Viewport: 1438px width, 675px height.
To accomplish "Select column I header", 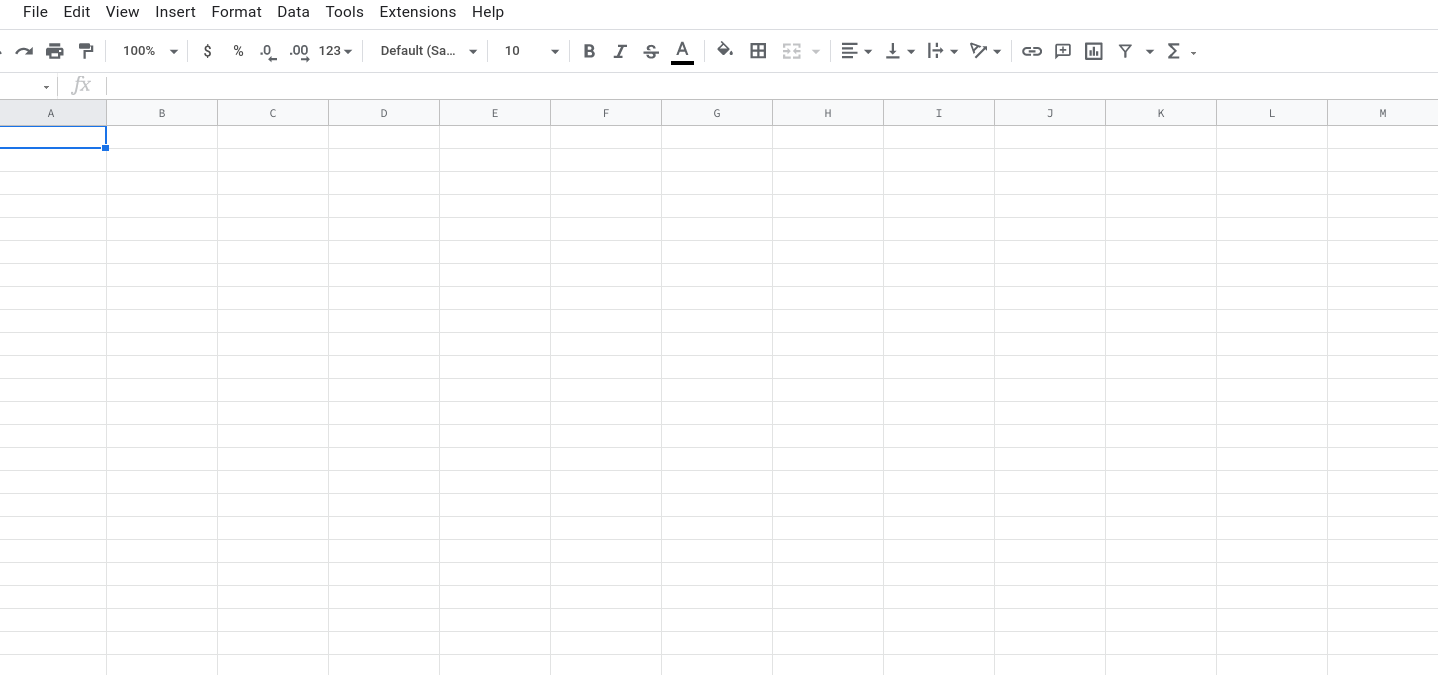I will 939,113.
